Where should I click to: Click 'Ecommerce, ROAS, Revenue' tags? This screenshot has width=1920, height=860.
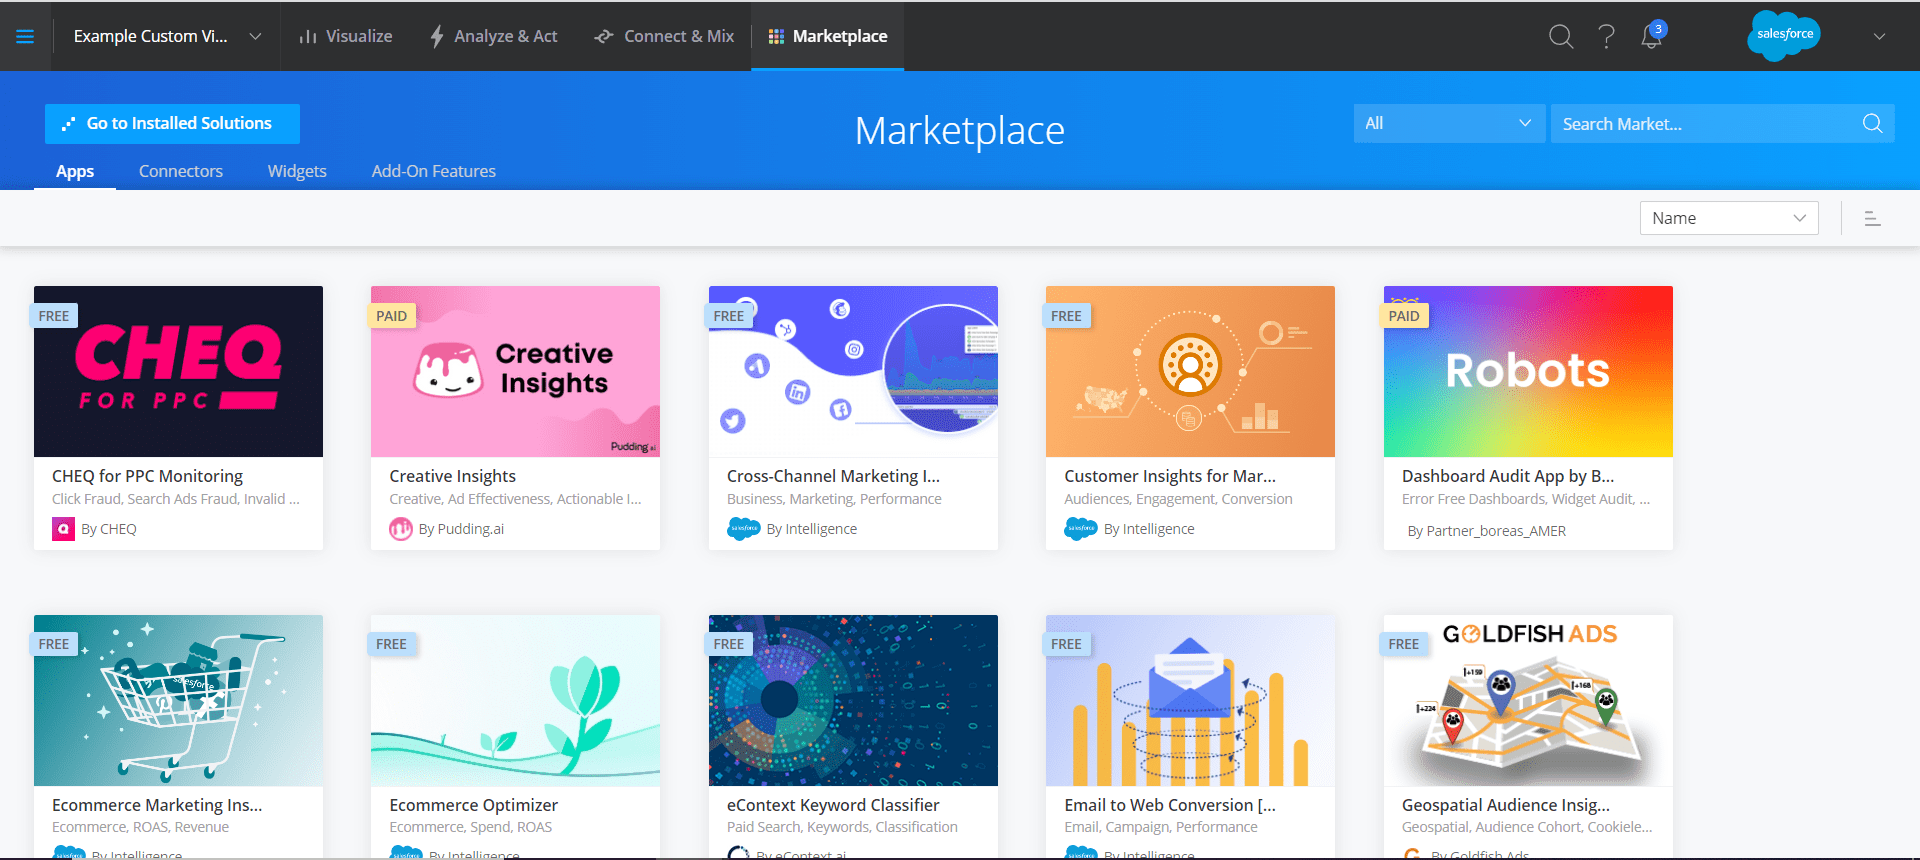coord(140,827)
